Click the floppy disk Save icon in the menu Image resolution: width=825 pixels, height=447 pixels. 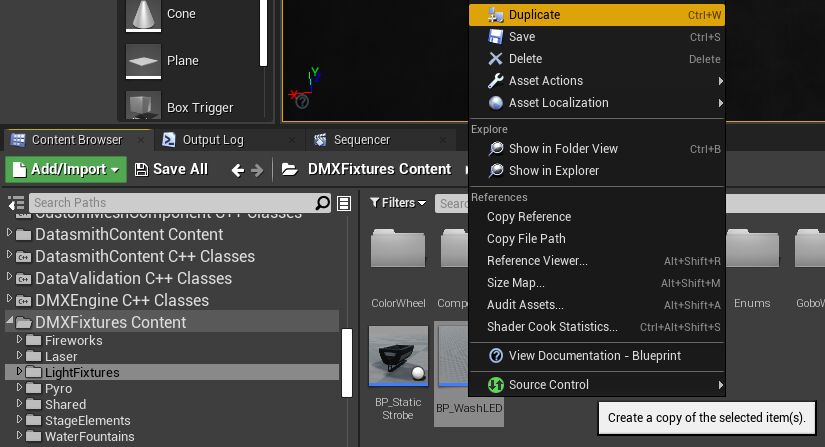point(496,37)
